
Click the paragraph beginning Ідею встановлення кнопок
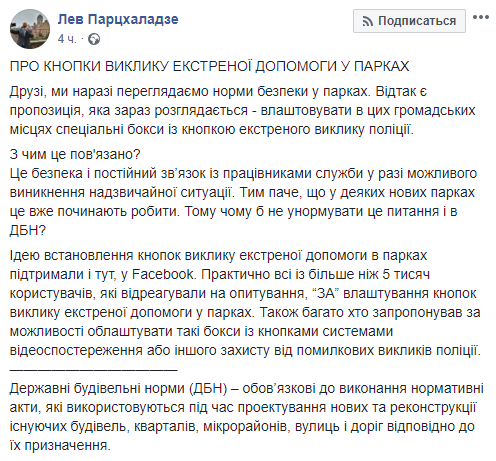[x=245, y=303]
